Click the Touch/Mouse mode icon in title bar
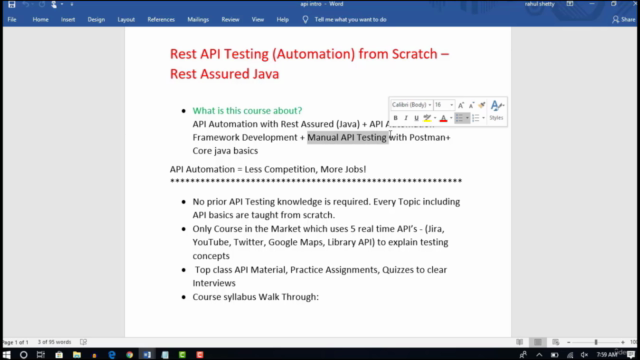 pyautogui.click(x=54, y=4)
